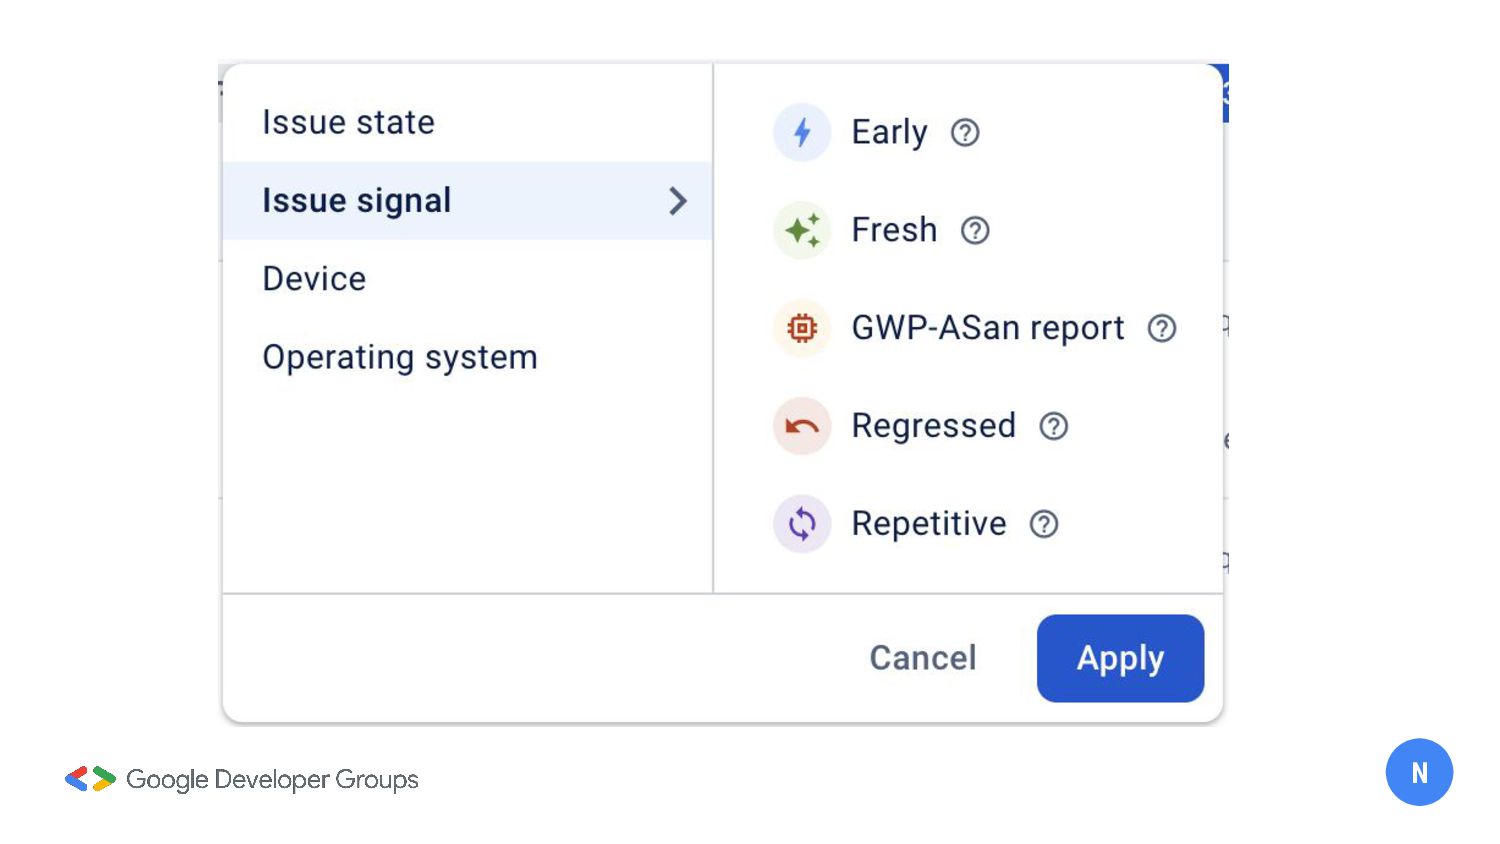Choose the Issue signal filter category

click(x=357, y=201)
